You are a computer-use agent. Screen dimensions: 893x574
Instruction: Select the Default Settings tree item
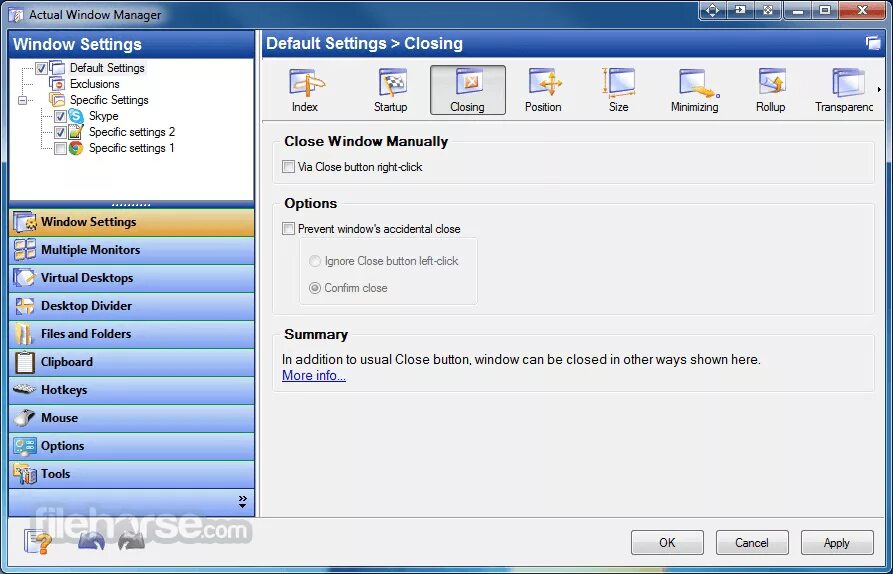click(x=107, y=68)
